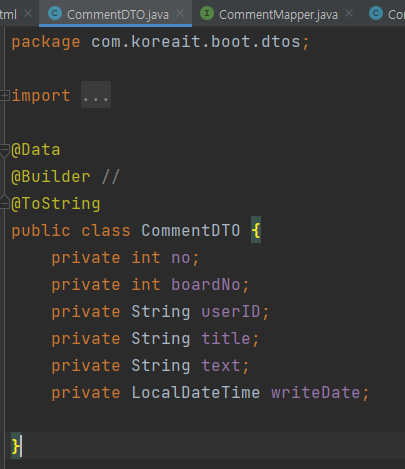Image resolution: width=405 pixels, height=469 pixels.
Task: Click the class name CommentDTO
Action: pyautogui.click(x=191, y=230)
